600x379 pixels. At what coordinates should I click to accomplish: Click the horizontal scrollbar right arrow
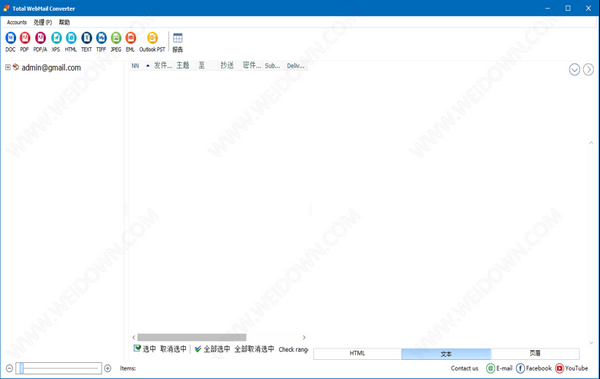tap(304, 337)
